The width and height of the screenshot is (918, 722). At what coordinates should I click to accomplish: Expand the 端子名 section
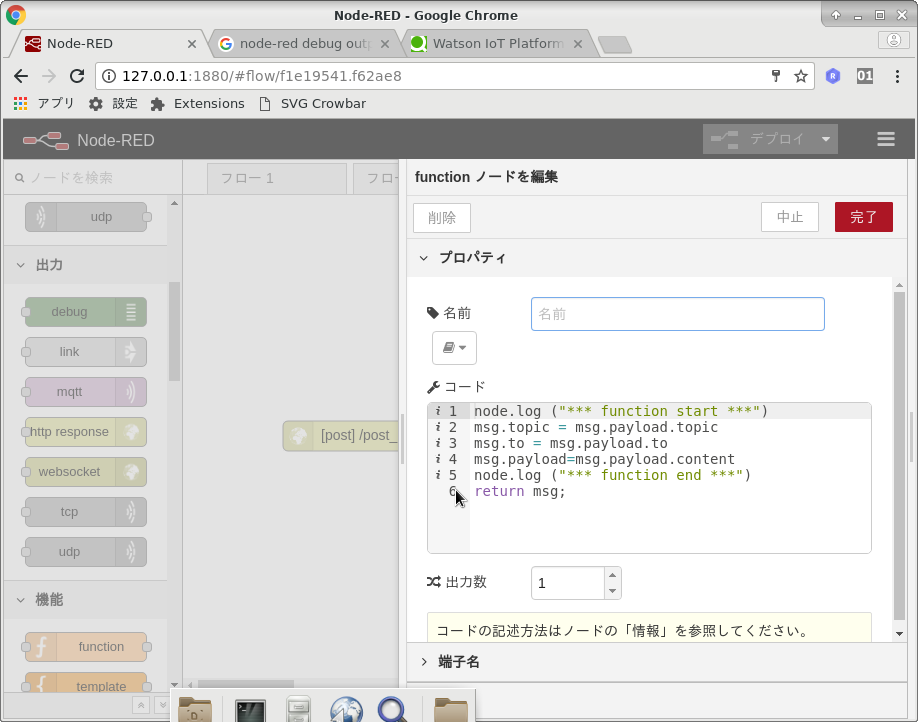424,662
